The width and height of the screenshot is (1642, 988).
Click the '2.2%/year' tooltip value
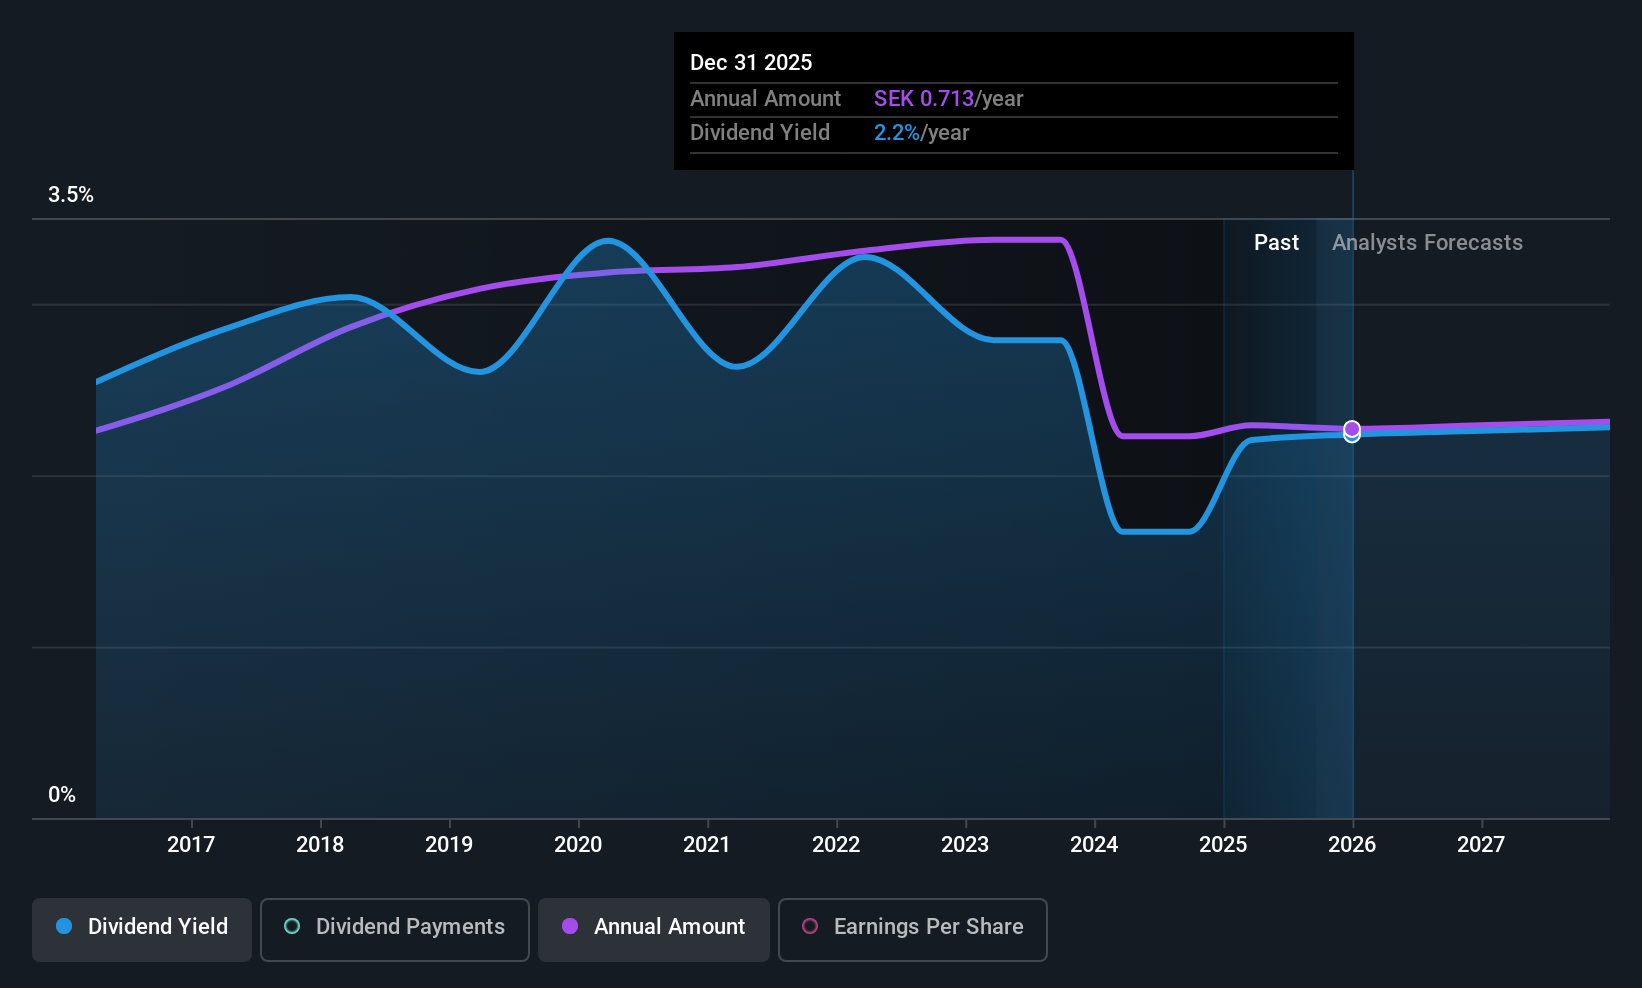tap(921, 133)
